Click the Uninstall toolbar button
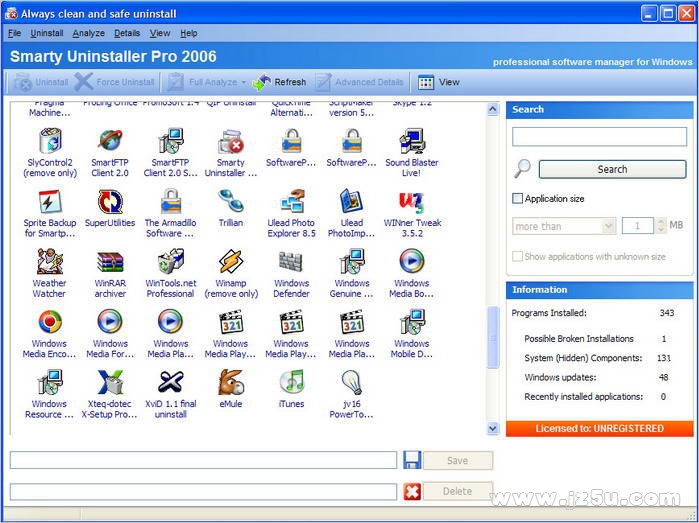699x523 pixels. (x=41, y=82)
